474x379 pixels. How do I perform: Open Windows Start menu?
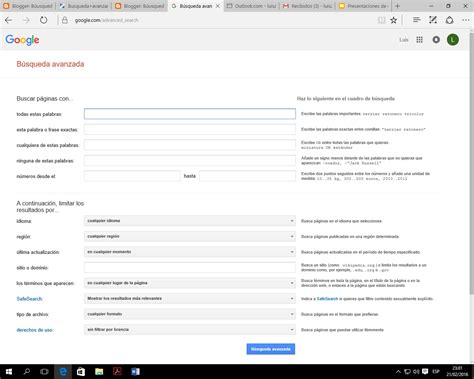[x=9, y=372]
